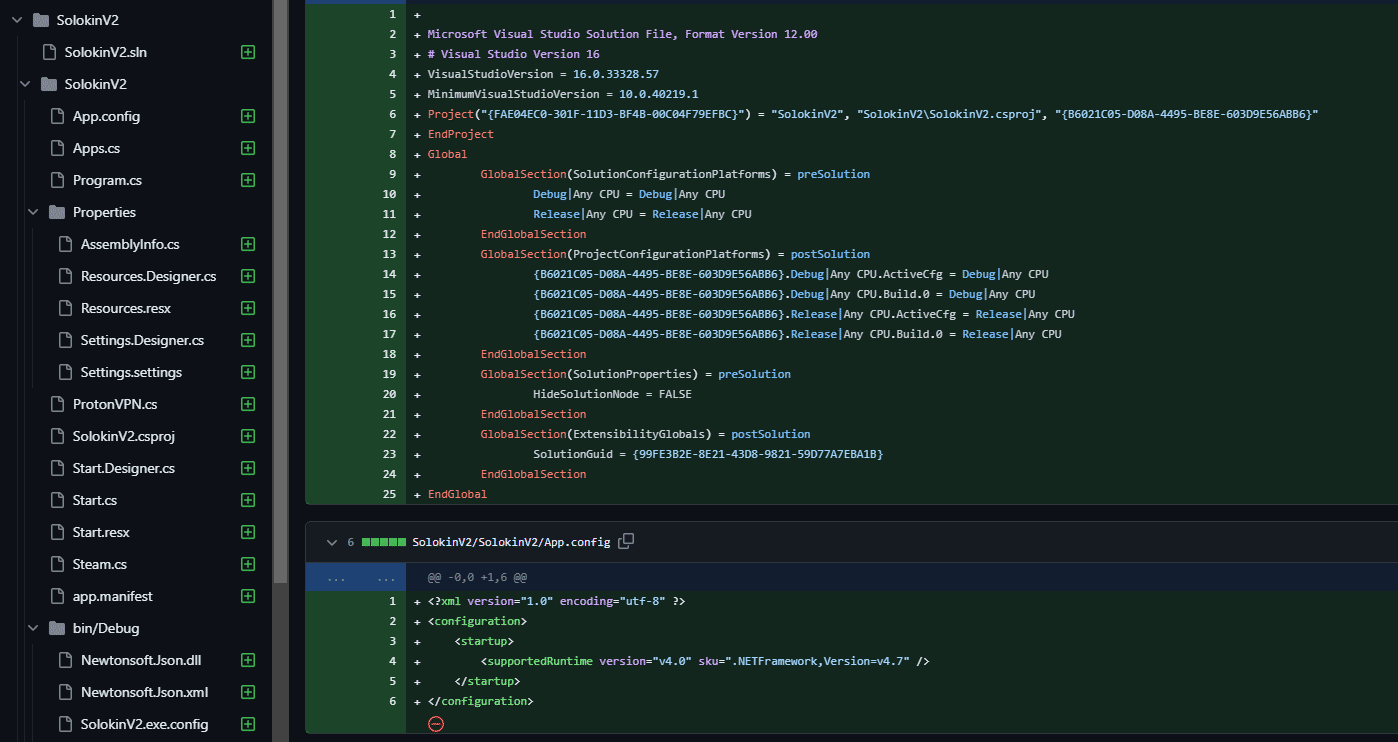The image size is (1398, 742).
Task: Collapse the top-level SolokinV2 folder
Action: coord(16,20)
